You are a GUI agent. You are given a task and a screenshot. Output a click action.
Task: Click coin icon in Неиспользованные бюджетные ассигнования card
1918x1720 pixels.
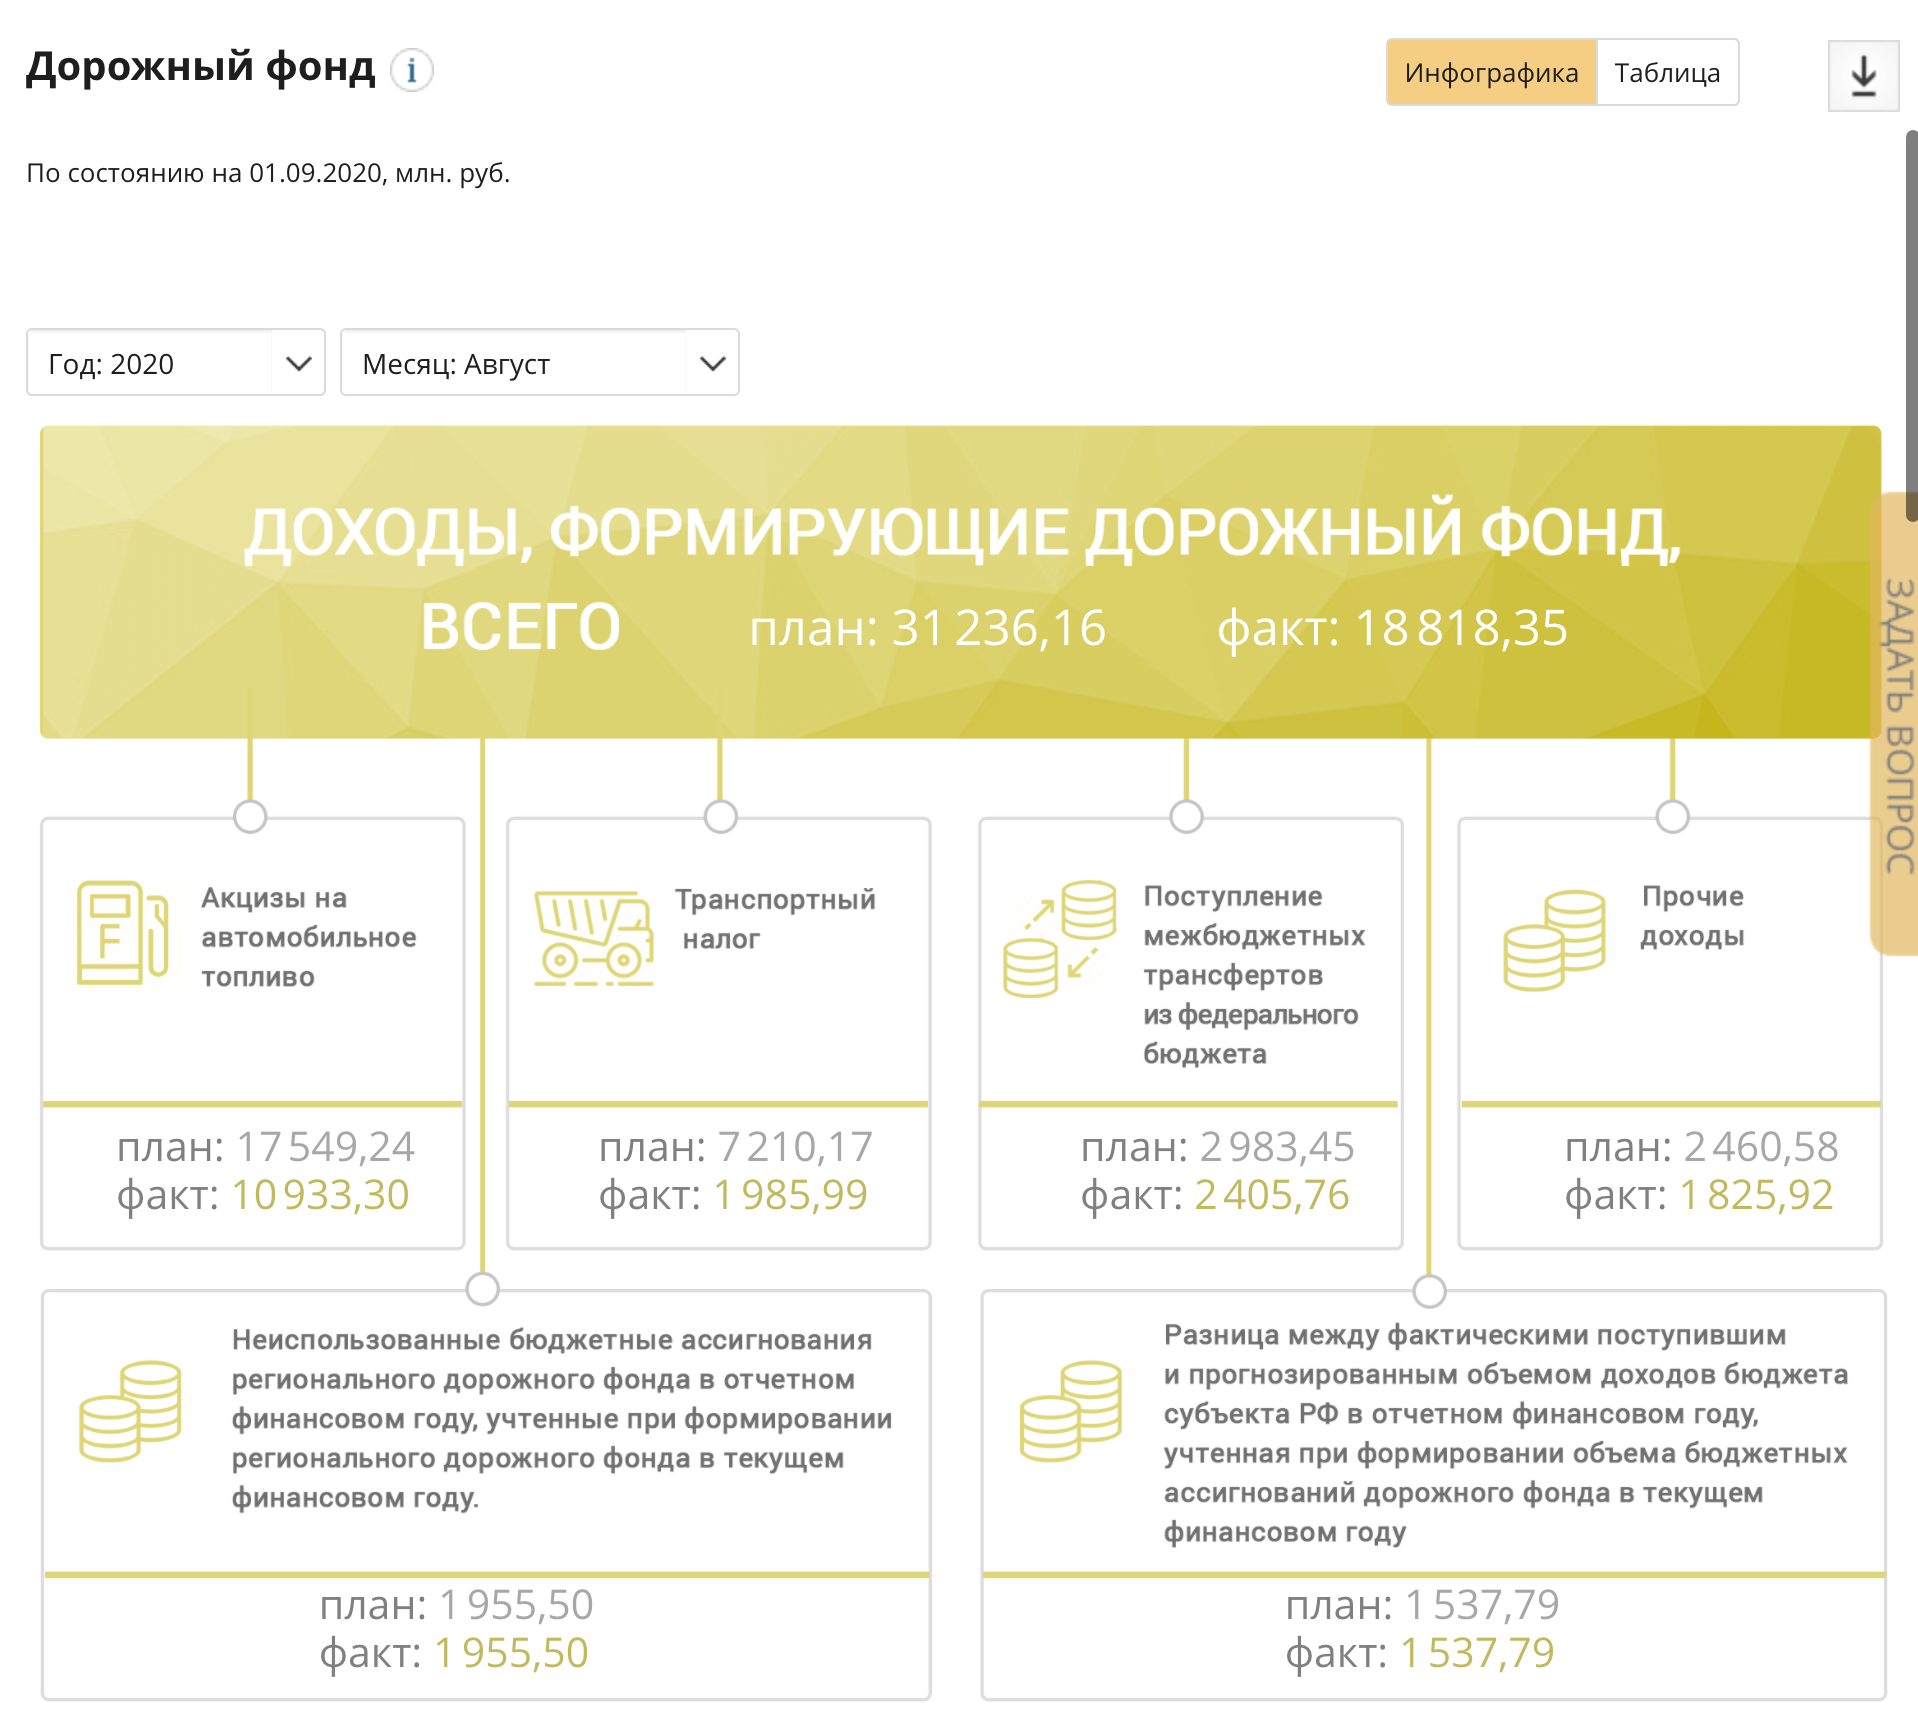(x=130, y=1410)
